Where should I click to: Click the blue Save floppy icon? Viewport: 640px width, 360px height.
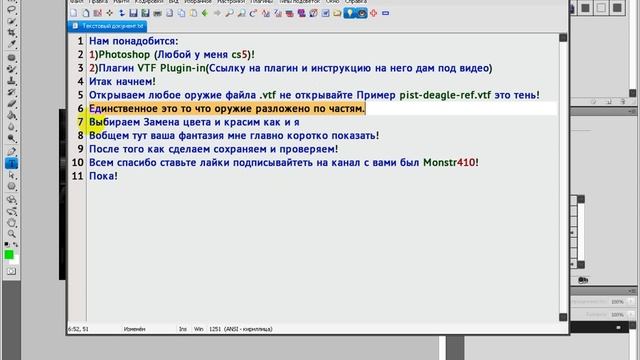(x=133, y=13)
